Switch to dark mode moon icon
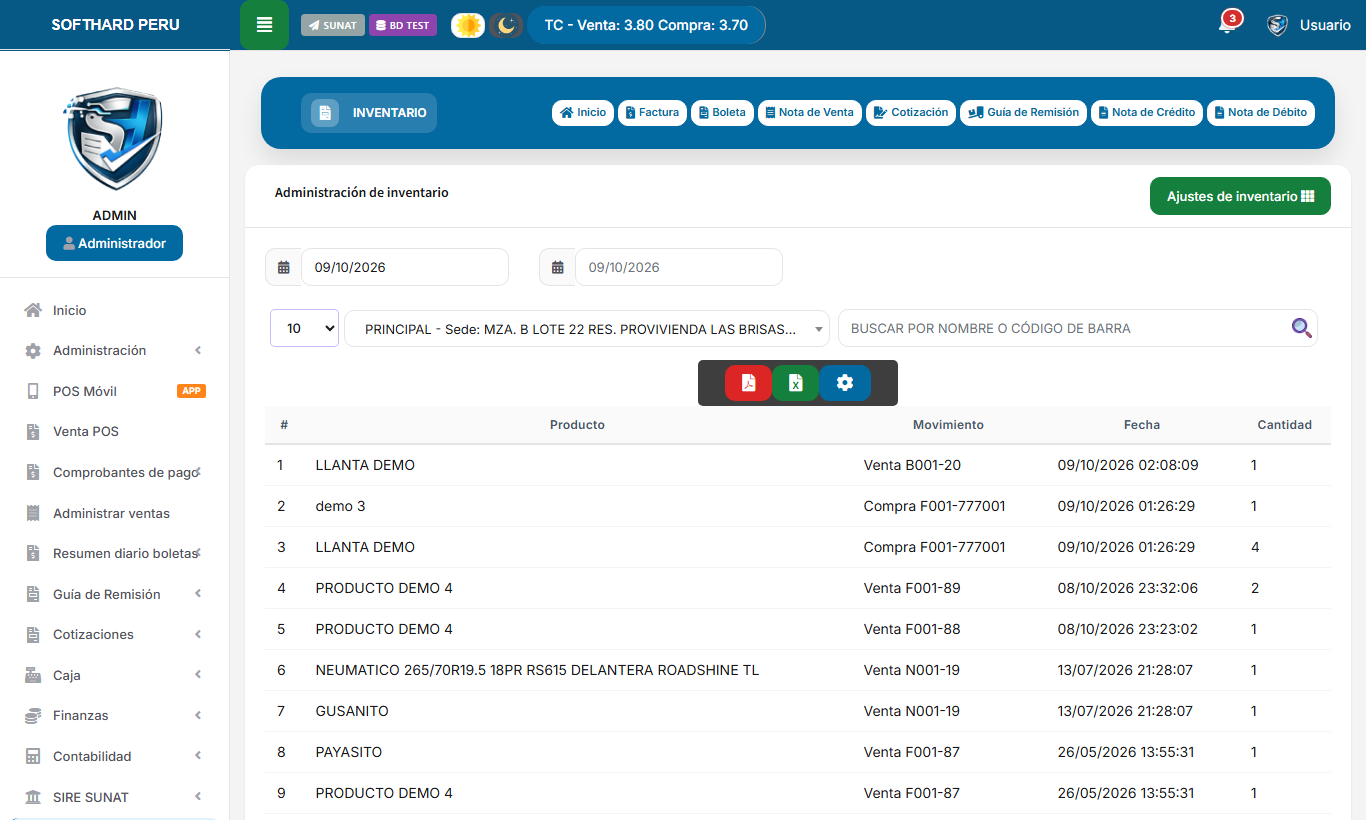Viewport: 1366px width, 820px height. coord(506,25)
